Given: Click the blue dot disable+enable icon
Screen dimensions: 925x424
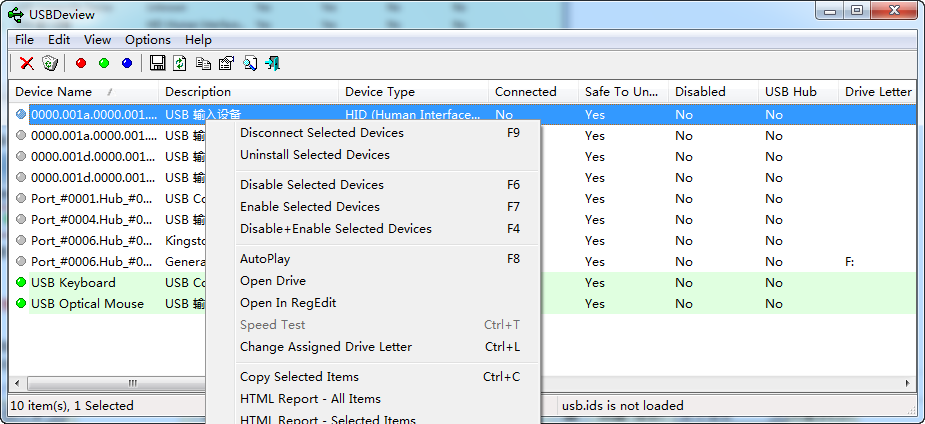Looking at the screenshot, I should [x=127, y=64].
